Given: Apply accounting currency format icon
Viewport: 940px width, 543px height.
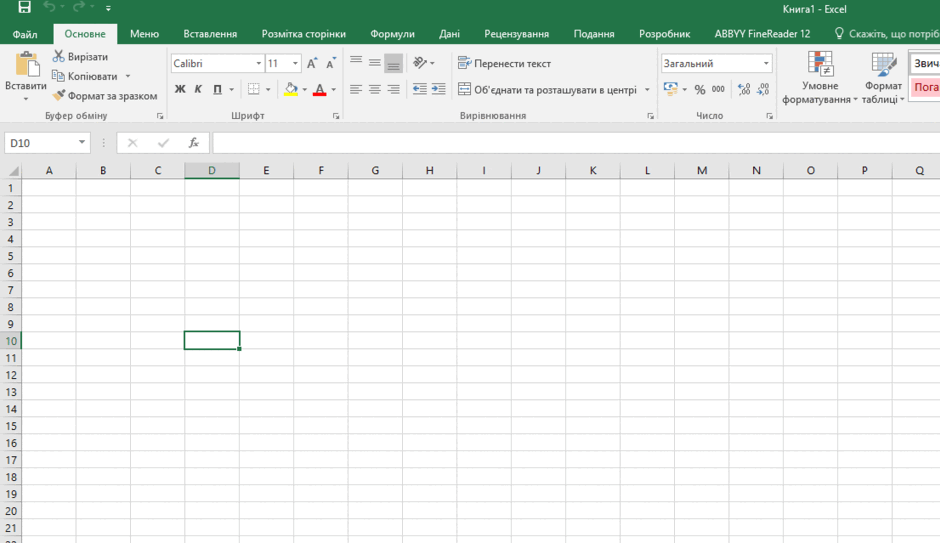Looking at the screenshot, I should coord(671,89).
